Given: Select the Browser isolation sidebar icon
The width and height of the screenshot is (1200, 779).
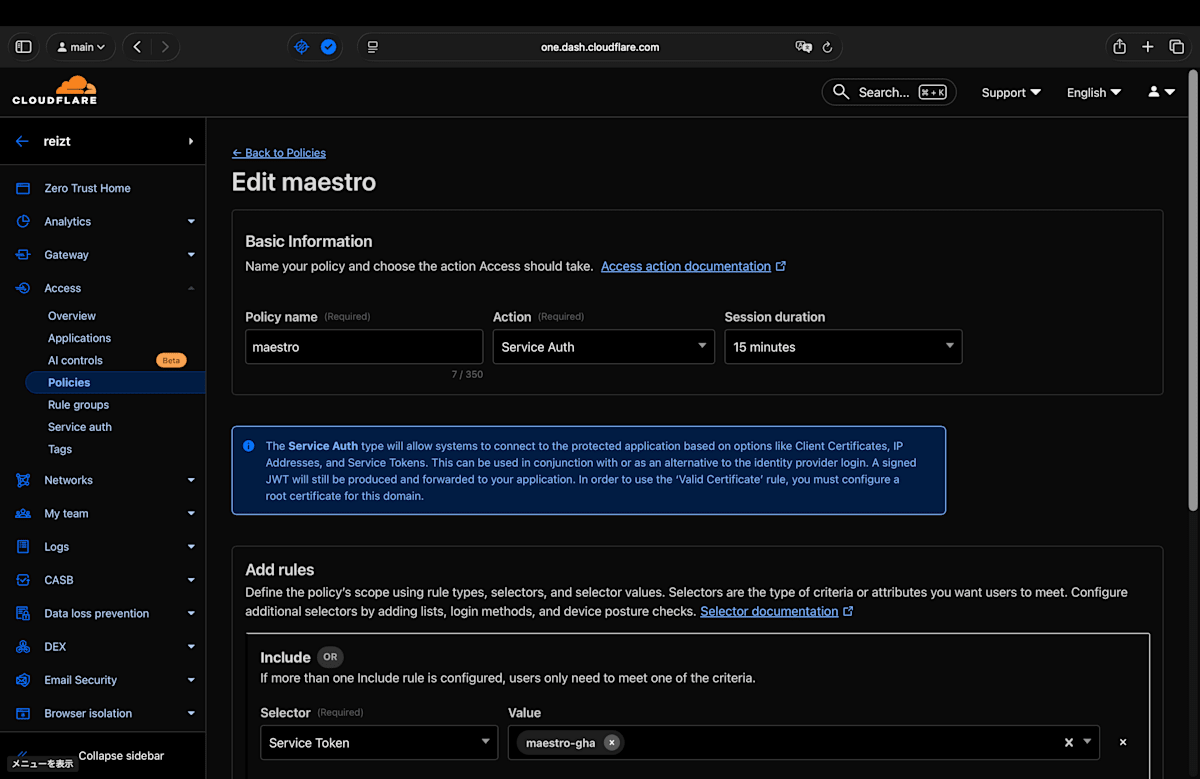Looking at the screenshot, I should tap(22, 713).
